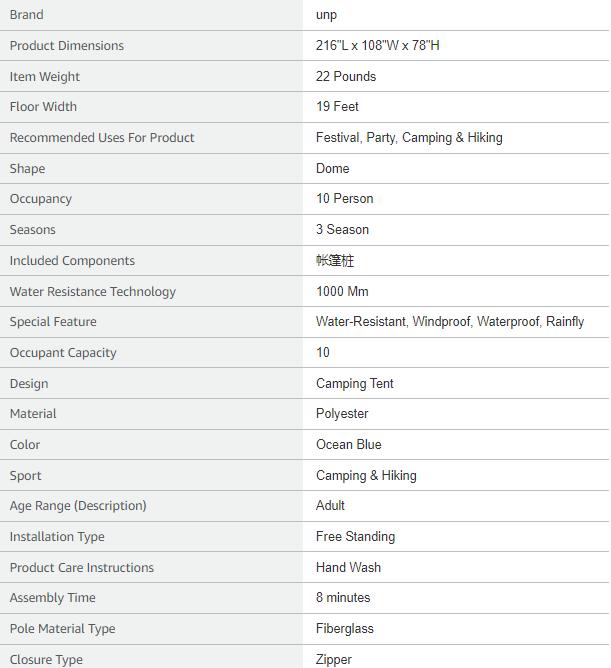Click the "Free Standing" installation type value
Viewport: 611px width, 668px height.
point(356,537)
